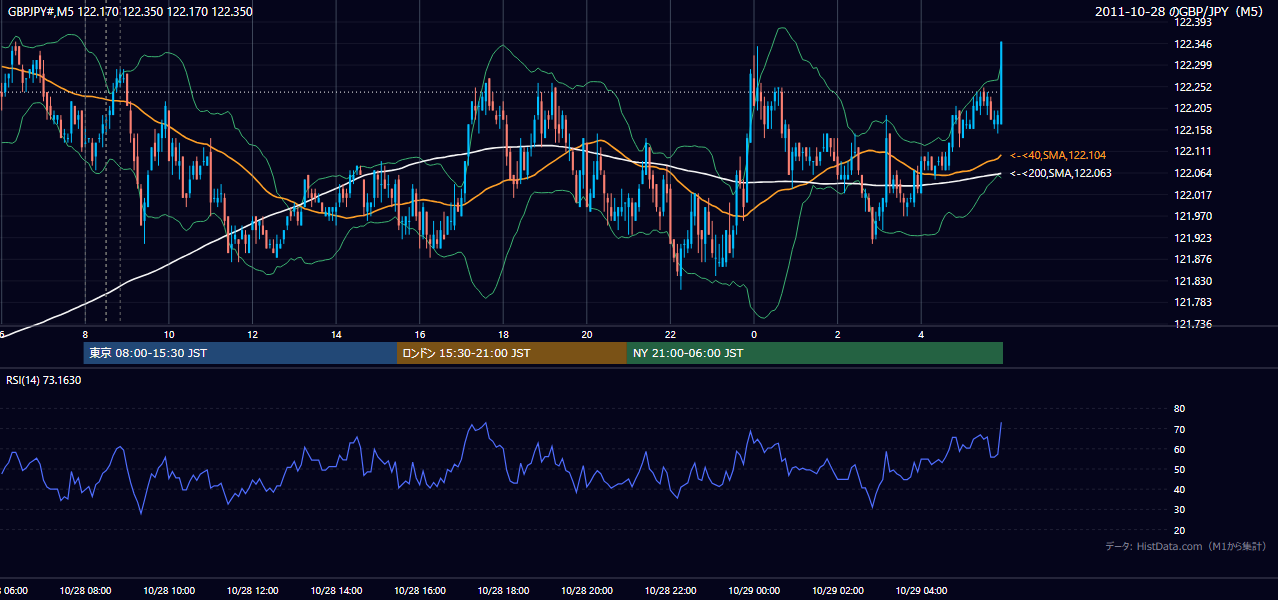
Task: Select the white 200 SMA label 122.063
Action: pos(1060,173)
